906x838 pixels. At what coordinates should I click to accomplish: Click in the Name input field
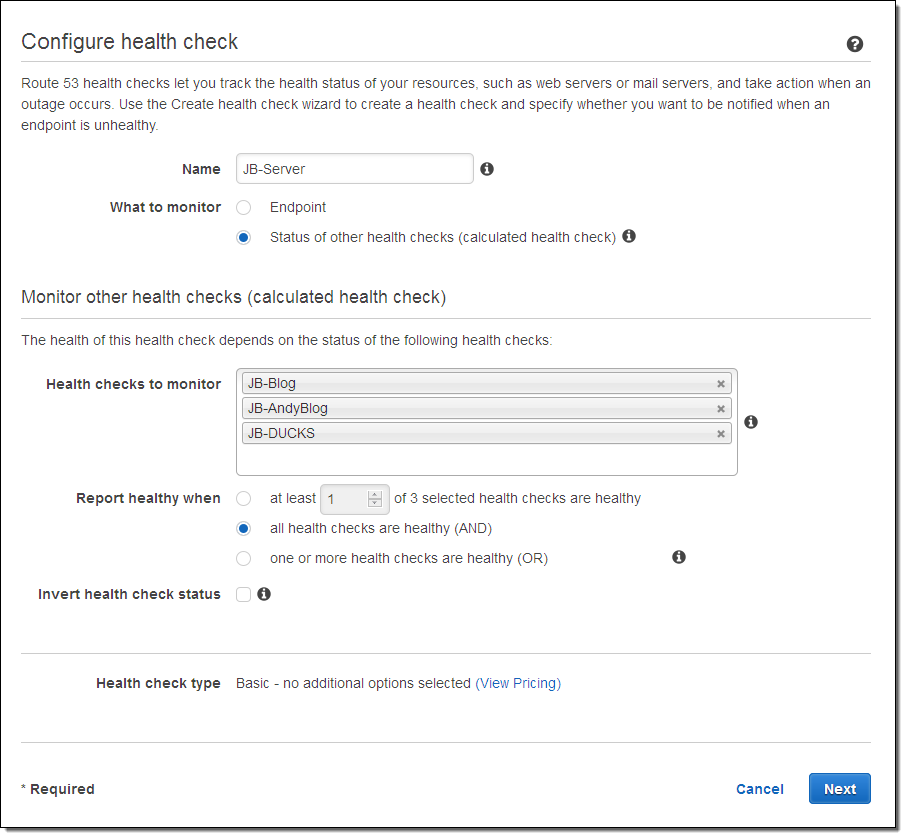pyautogui.click(x=354, y=169)
